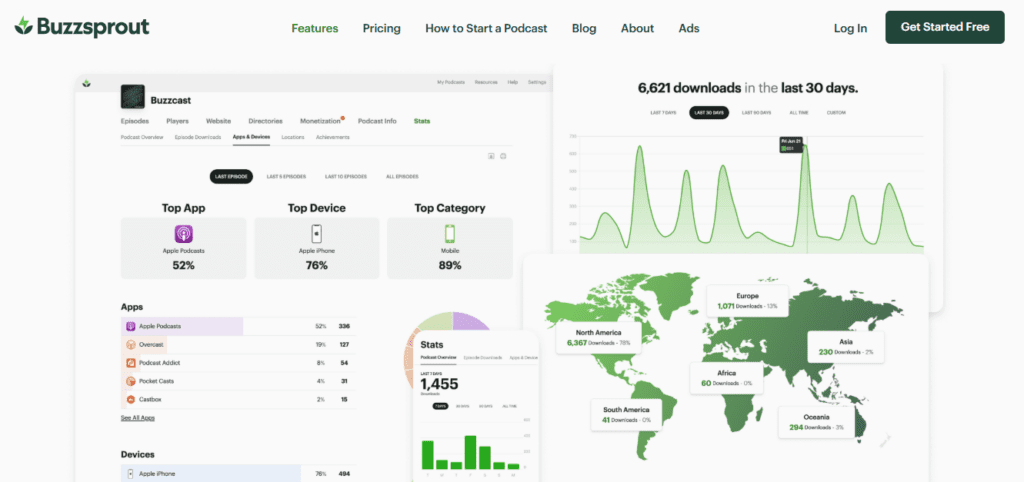The height and width of the screenshot is (482, 1024).
Task: Open My Podcasts in dashboard header
Action: click(x=451, y=82)
